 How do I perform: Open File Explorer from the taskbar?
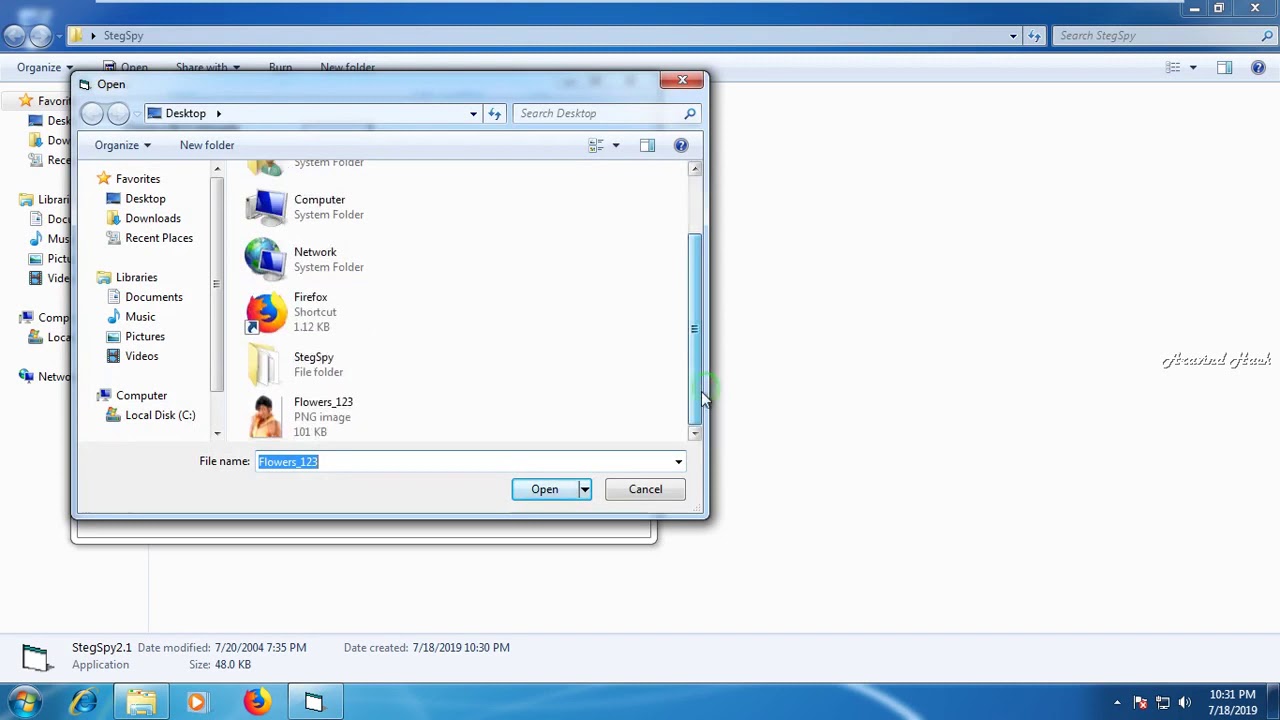pos(141,702)
